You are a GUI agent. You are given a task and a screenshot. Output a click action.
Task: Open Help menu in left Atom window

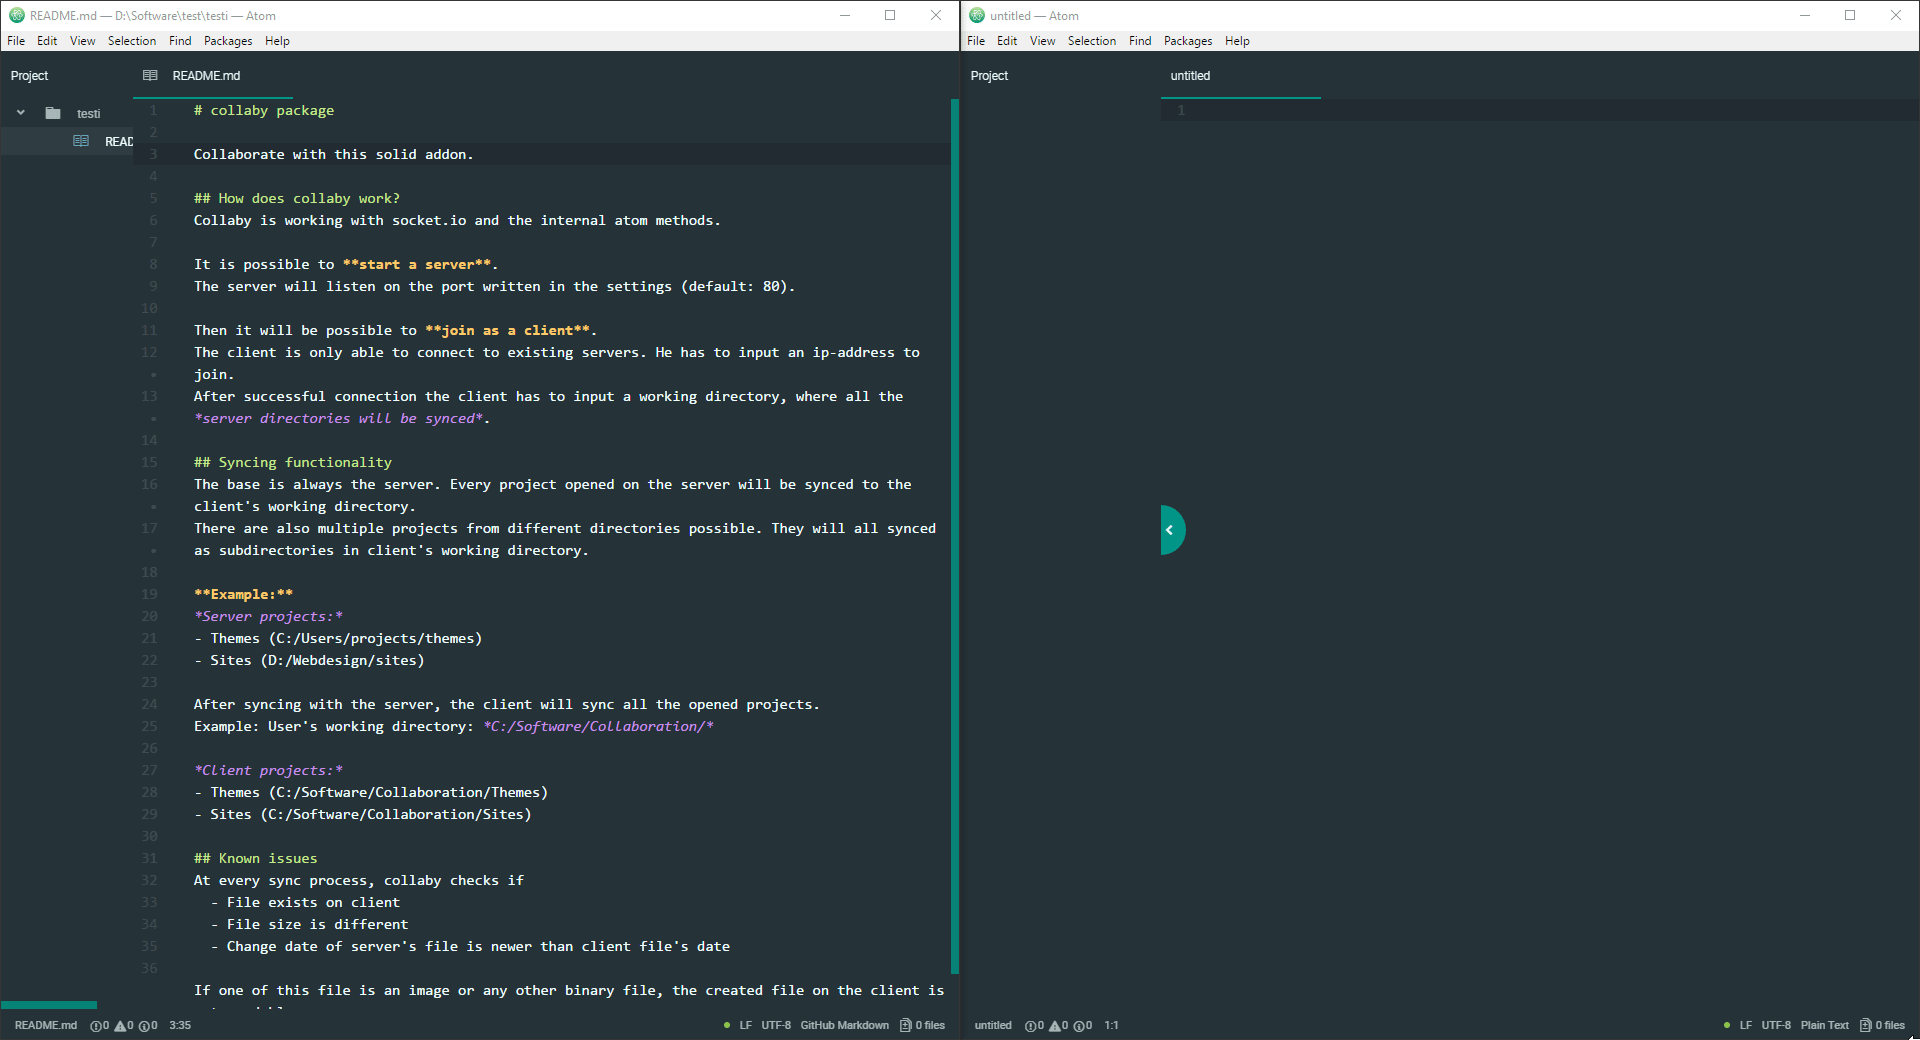coord(277,41)
